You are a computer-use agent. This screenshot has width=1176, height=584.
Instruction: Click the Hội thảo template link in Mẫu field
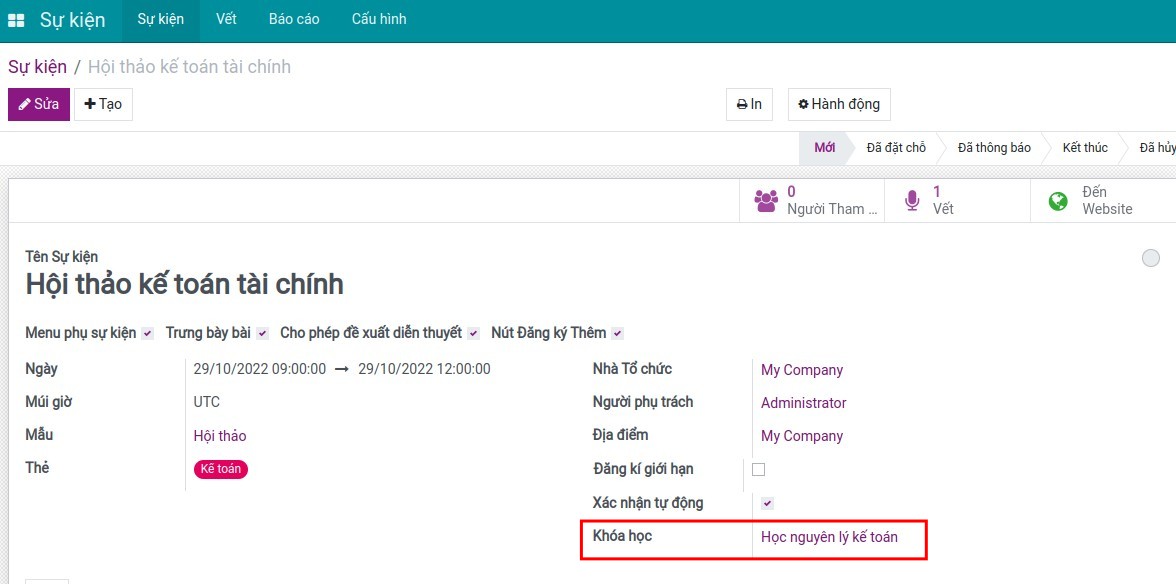pyautogui.click(x=219, y=435)
